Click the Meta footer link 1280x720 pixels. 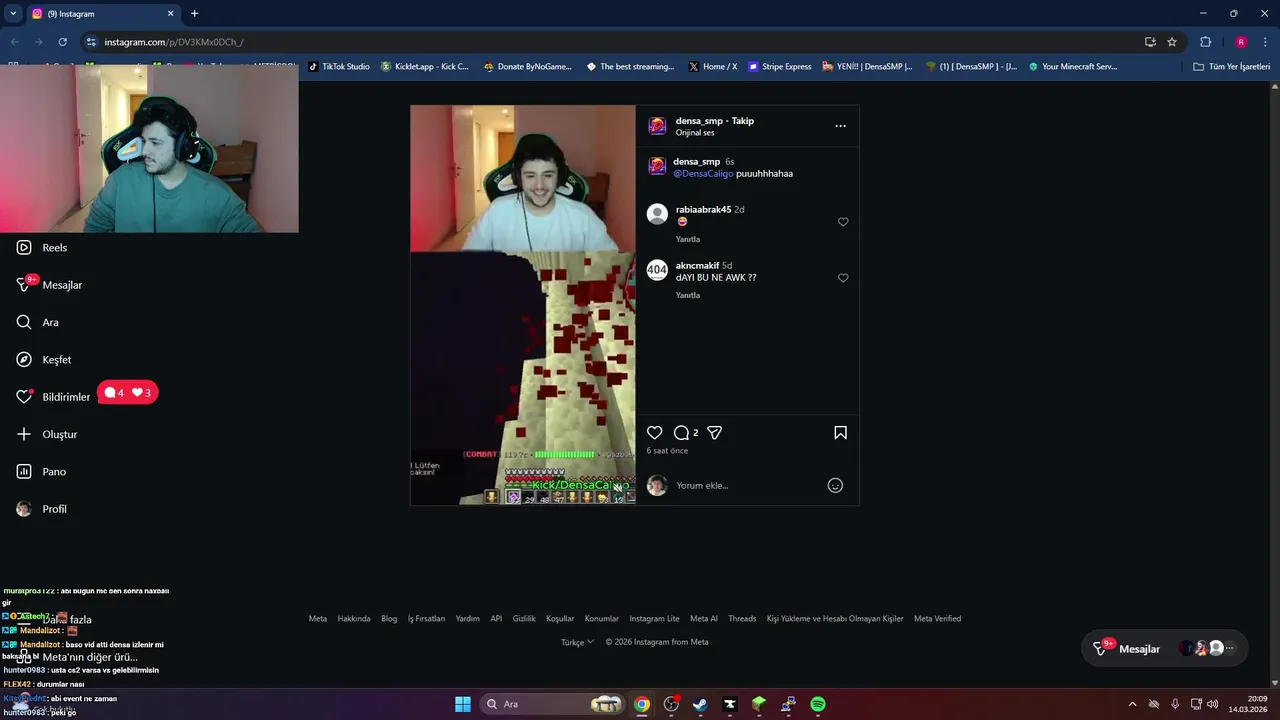click(x=317, y=619)
